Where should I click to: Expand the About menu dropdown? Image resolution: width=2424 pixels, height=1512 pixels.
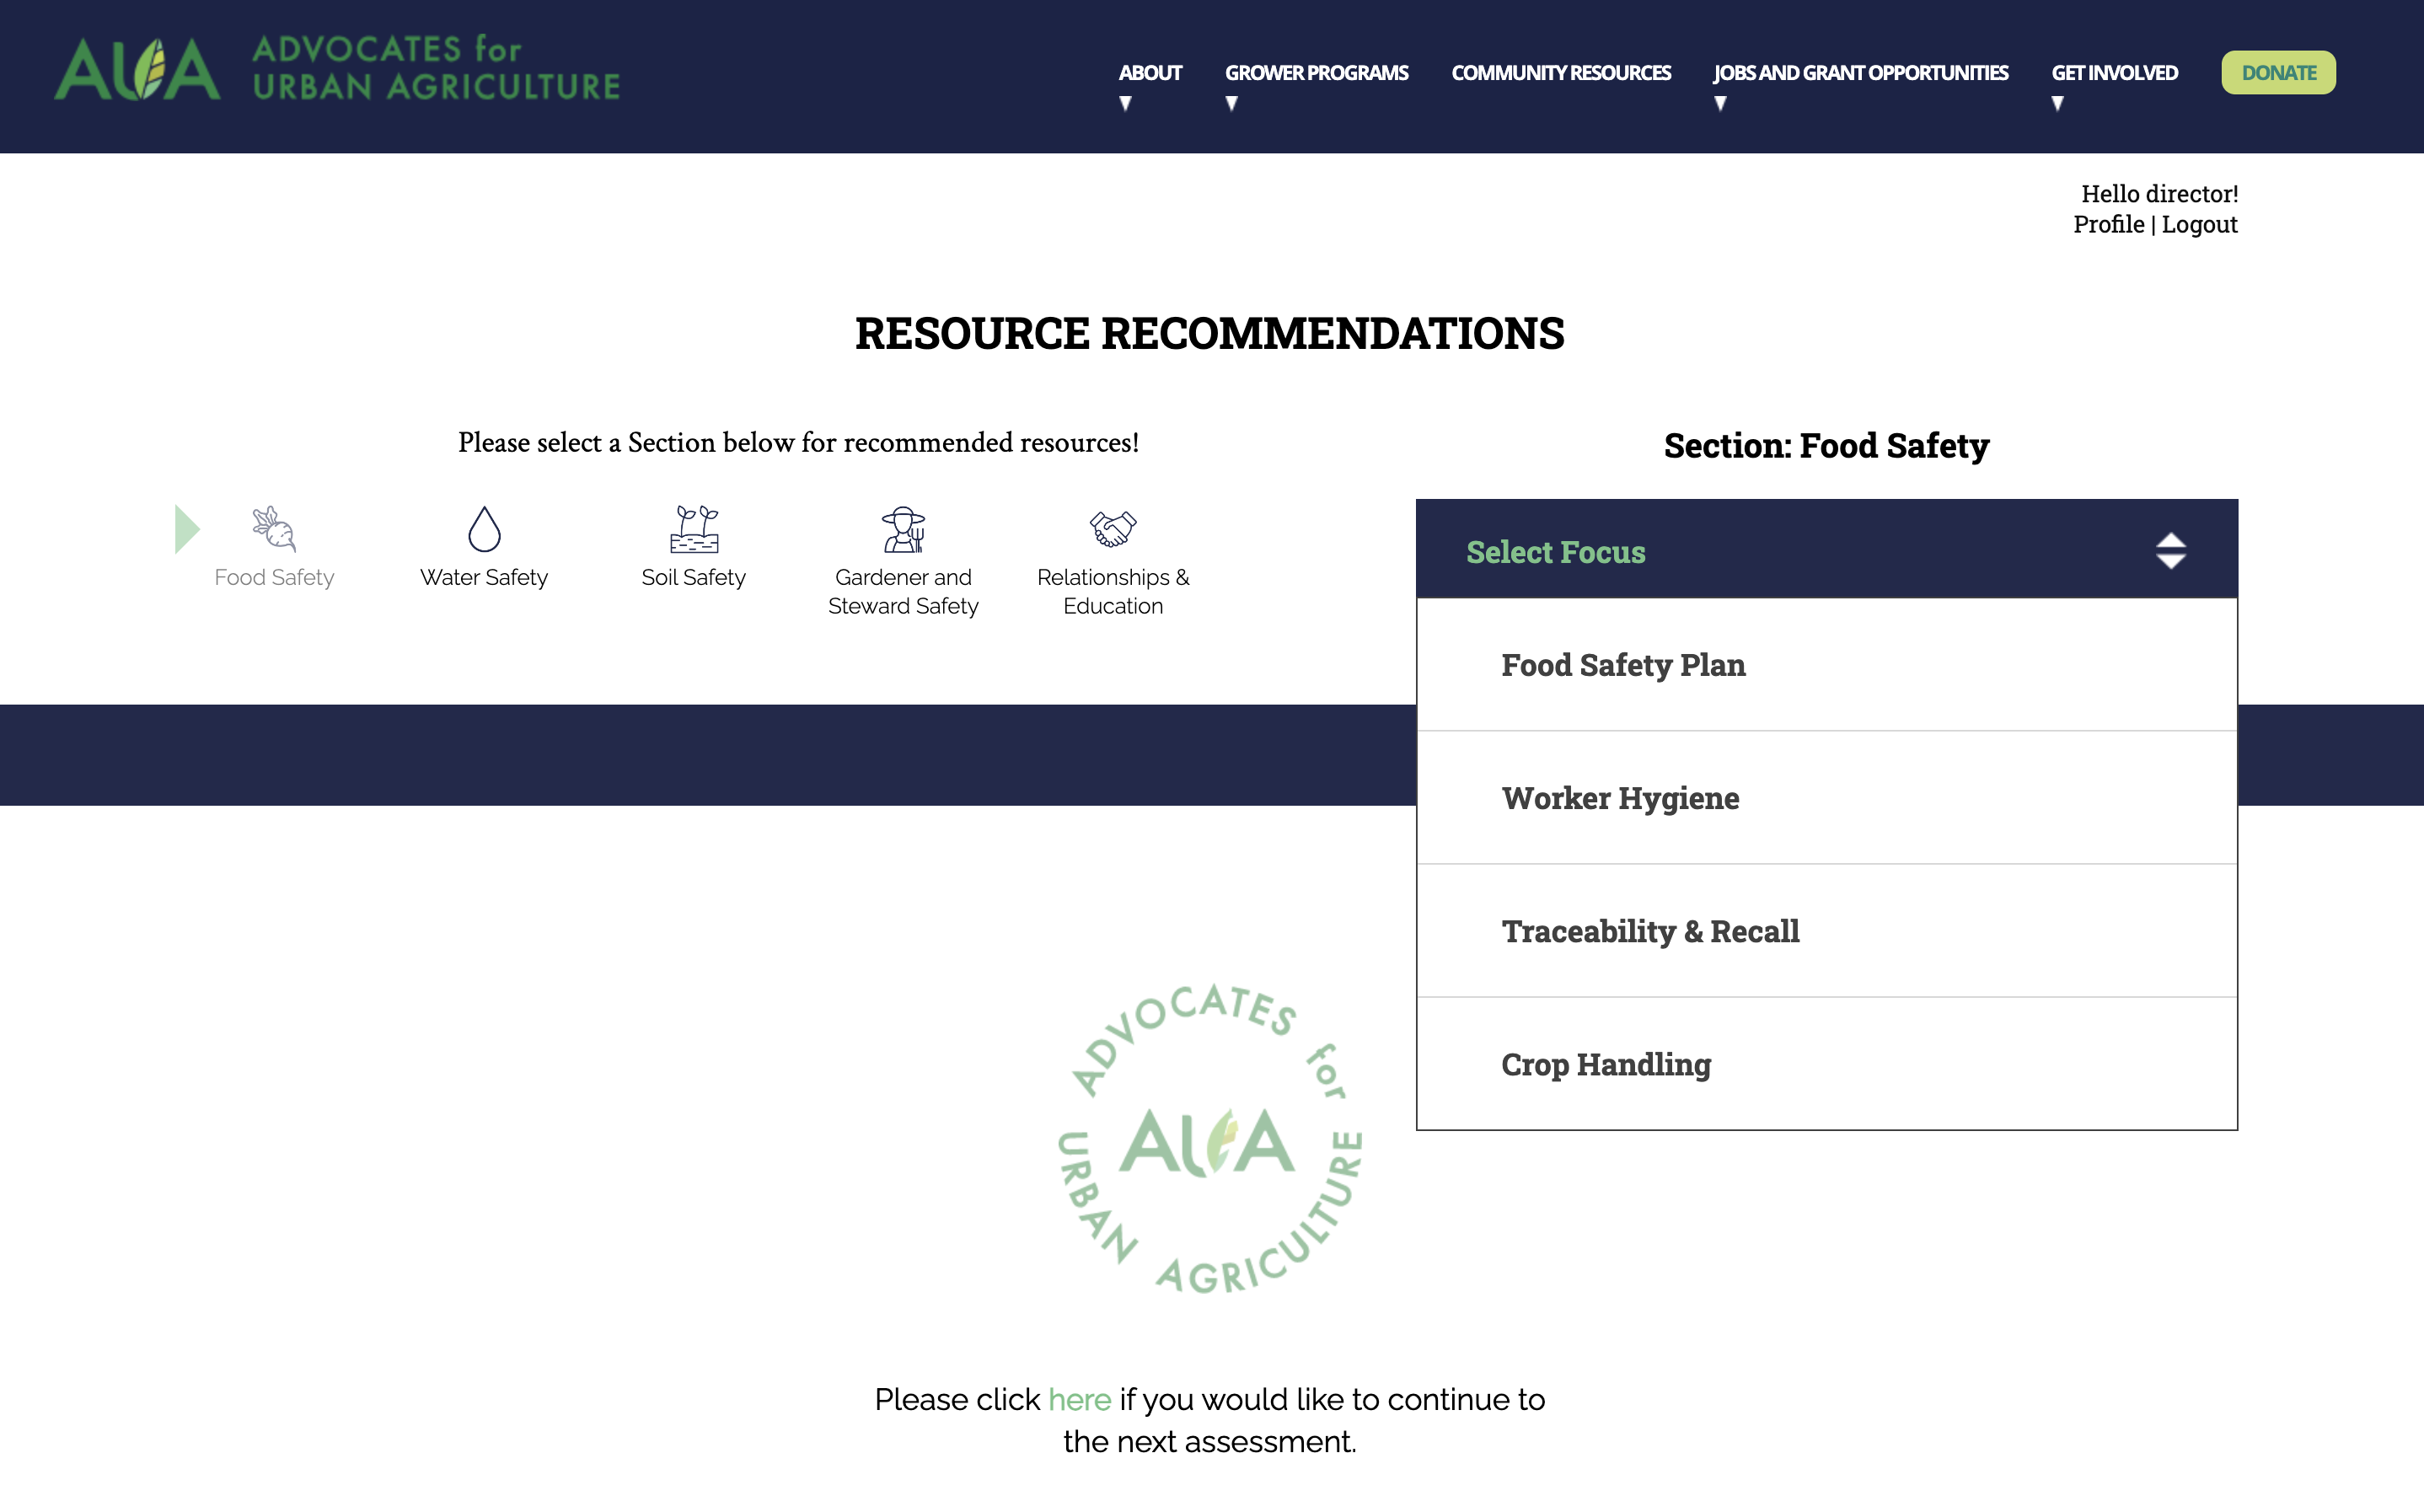click(x=1149, y=73)
